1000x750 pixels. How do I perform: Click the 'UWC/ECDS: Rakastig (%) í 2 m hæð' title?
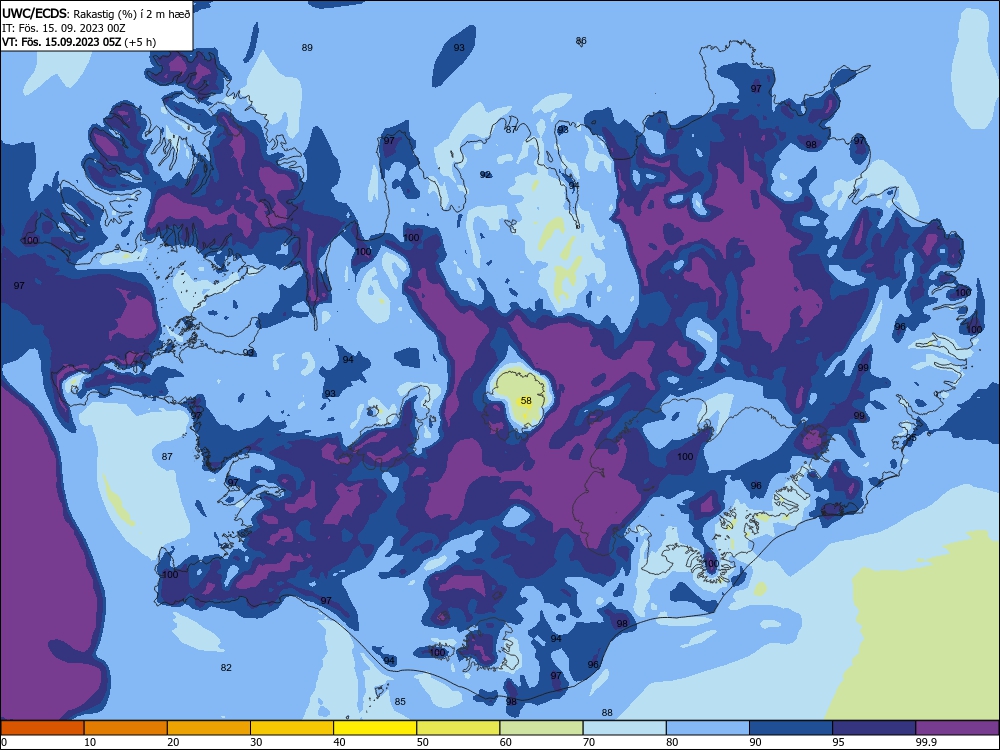pos(96,14)
